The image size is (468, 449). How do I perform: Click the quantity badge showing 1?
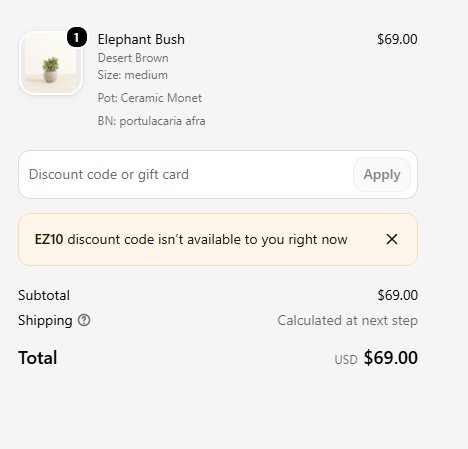(x=77, y=37)
